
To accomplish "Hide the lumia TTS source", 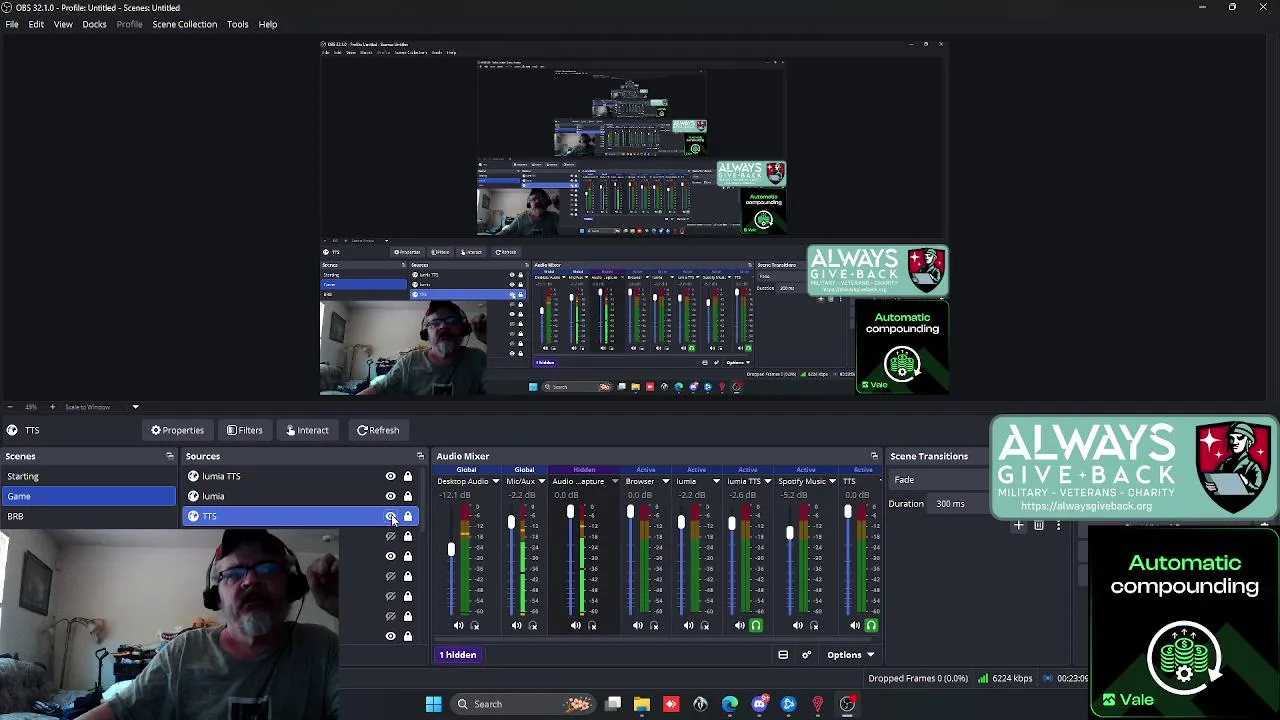I will 391,476.
